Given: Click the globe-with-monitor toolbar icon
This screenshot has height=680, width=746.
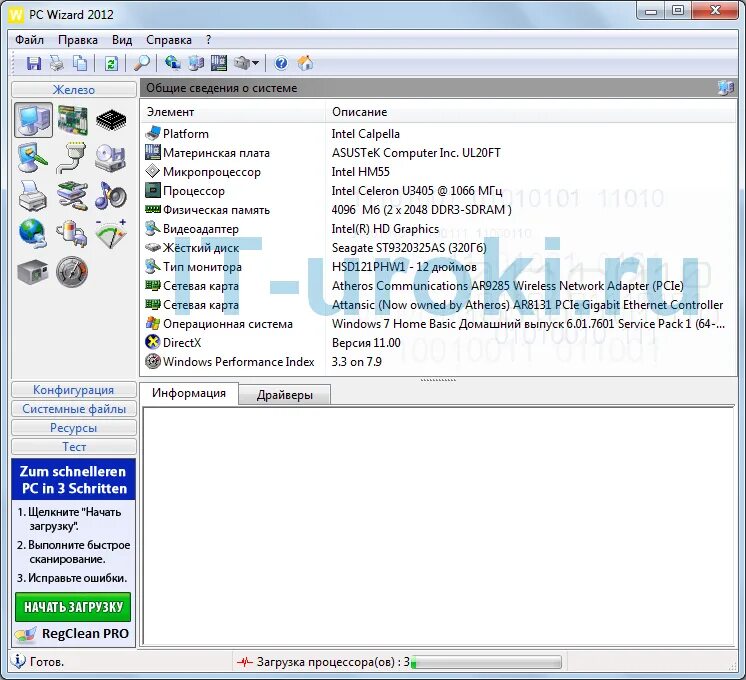Looking at the screenshot, I should 172,63.
